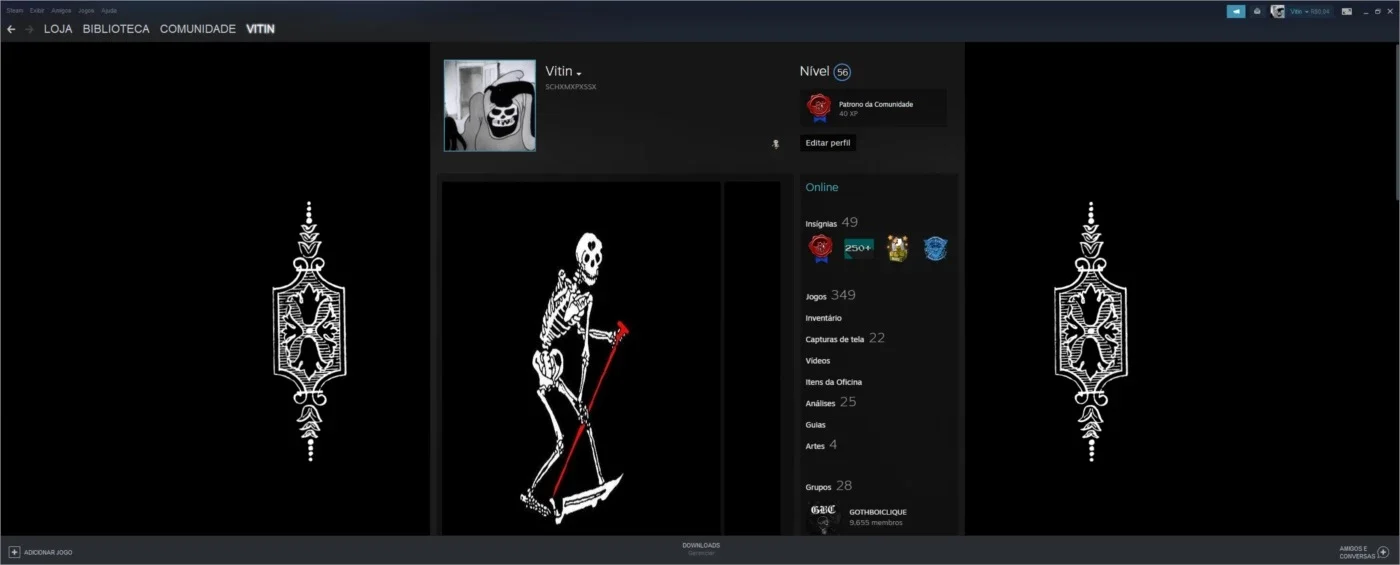Viewport: 1400px width, 565px height.
Task: Open AMIGOS E CONVERSAS panel
Action: click(x=1357, y=552)
